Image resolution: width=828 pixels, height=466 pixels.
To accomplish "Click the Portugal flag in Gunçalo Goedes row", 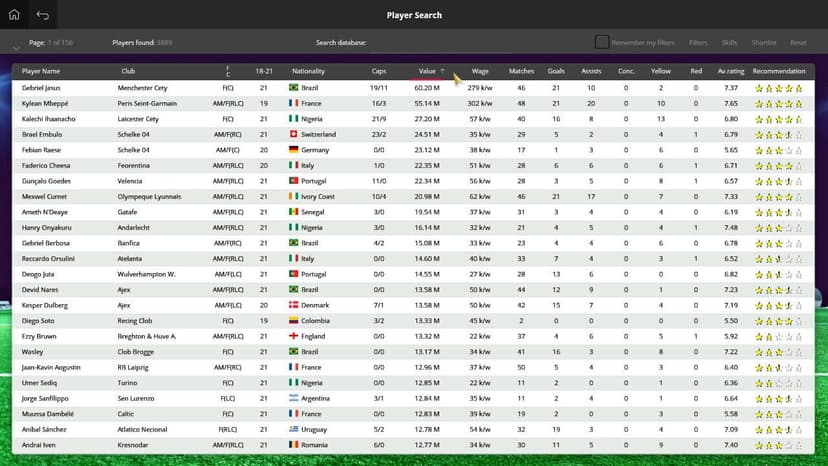I will (294, 181).
